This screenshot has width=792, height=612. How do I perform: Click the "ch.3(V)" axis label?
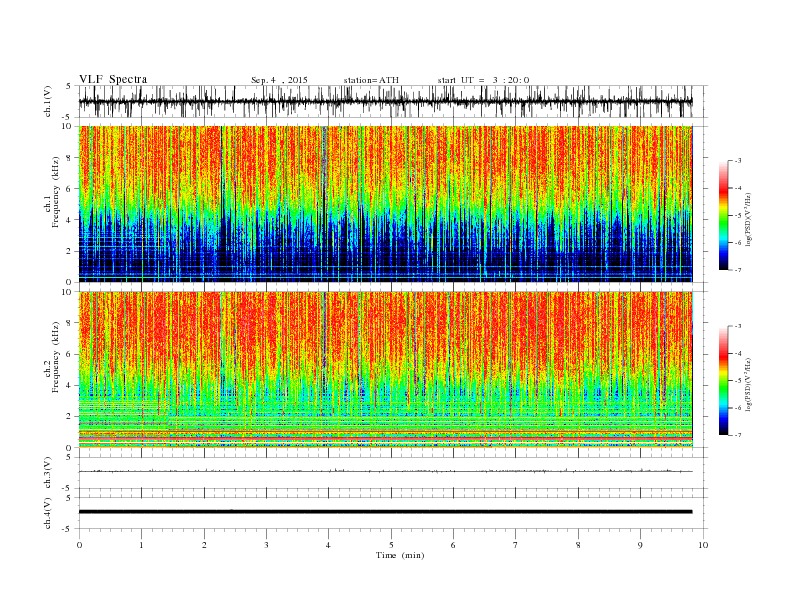coord(48,473)
